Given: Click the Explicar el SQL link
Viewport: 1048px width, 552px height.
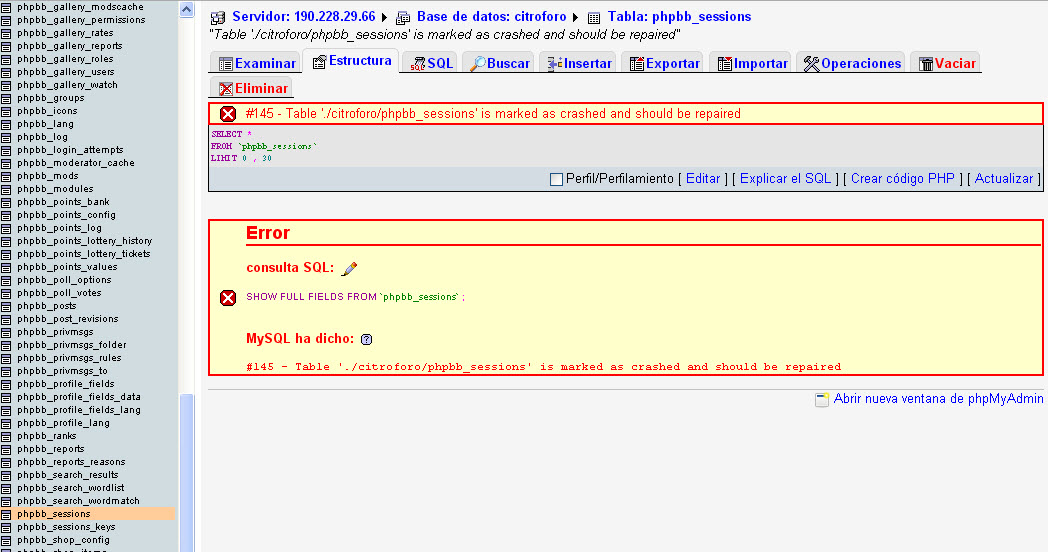Looking at the screenshot, I should pos(785,179).
